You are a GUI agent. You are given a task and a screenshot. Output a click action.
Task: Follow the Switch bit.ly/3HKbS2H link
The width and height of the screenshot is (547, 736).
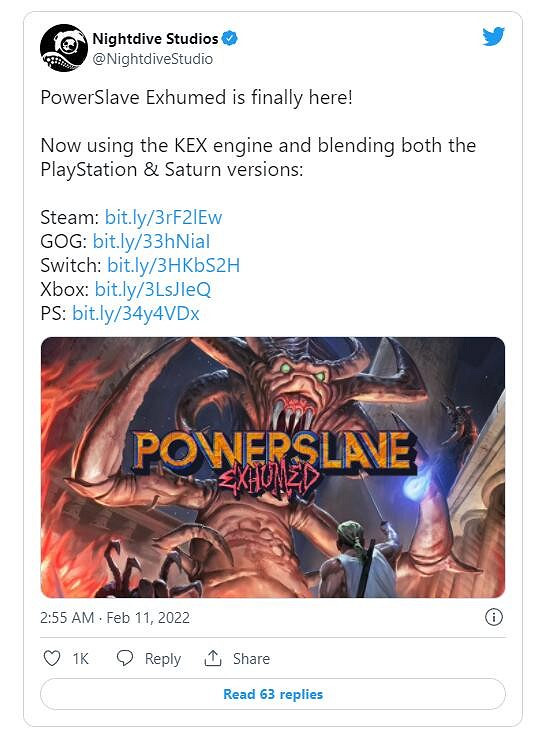pyautogui.click(x=173, y=265)
